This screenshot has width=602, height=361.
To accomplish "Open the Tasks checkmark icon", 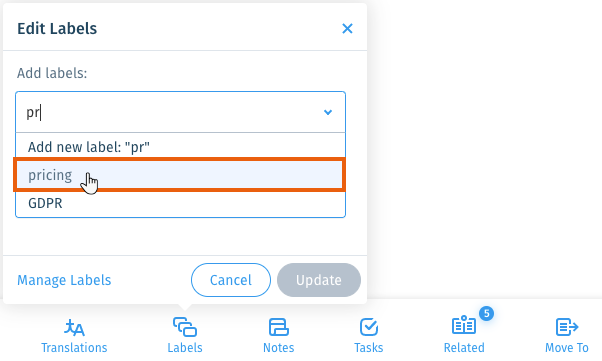I will (x=369, y=327).
